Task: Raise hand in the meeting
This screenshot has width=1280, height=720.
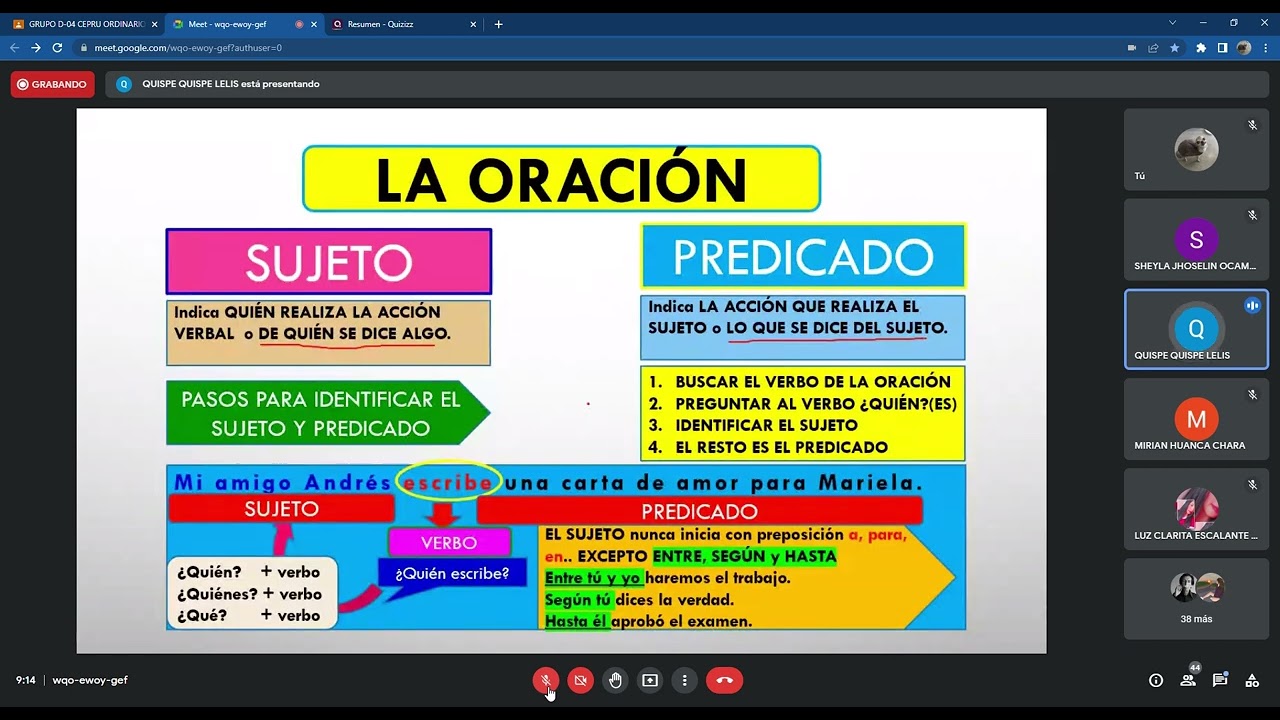Action: 615,680
